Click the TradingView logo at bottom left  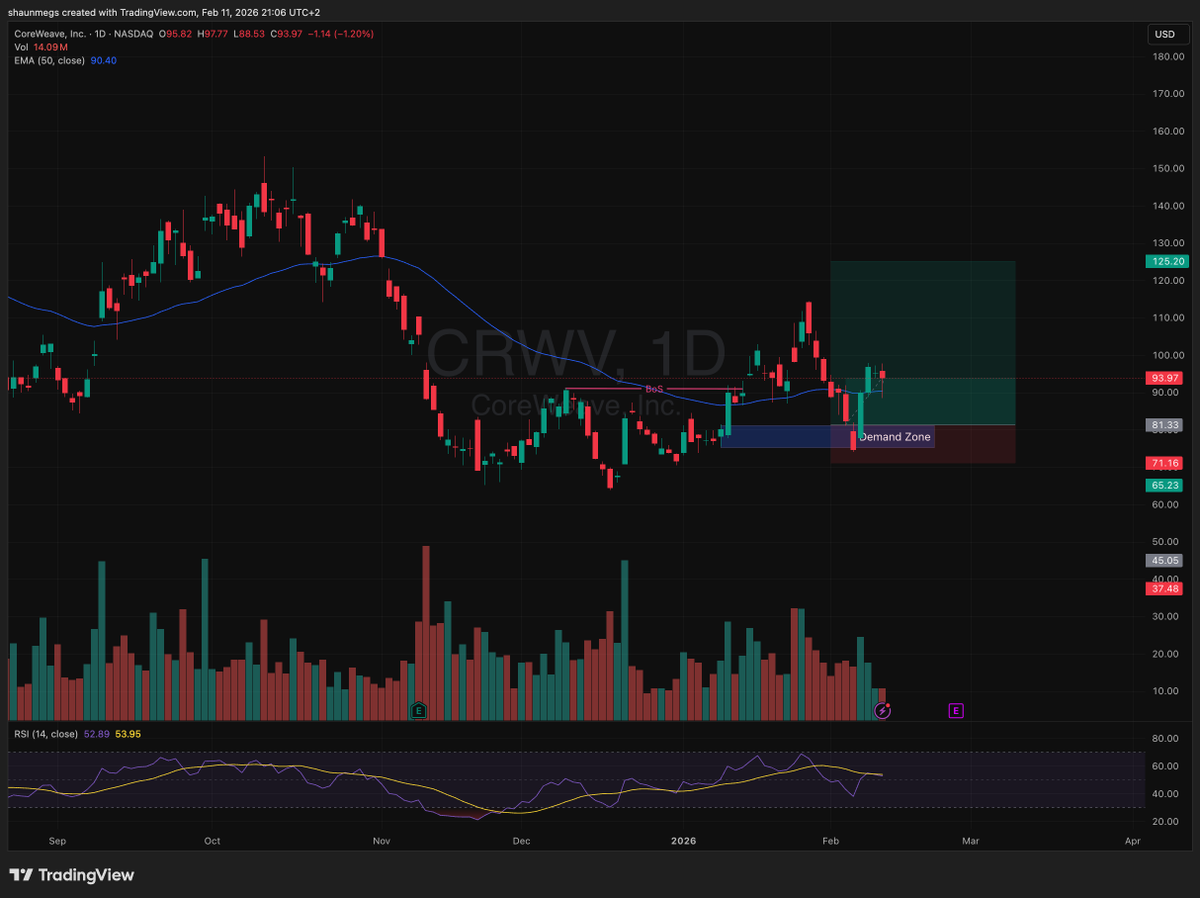click(x=72, y=875)
